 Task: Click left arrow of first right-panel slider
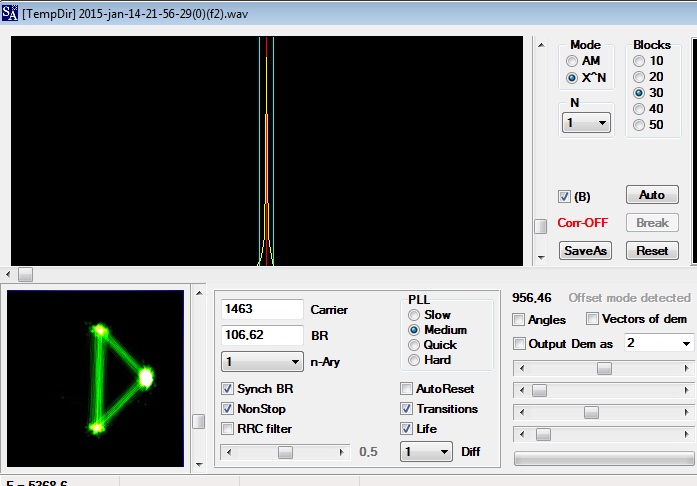point(522,368)
